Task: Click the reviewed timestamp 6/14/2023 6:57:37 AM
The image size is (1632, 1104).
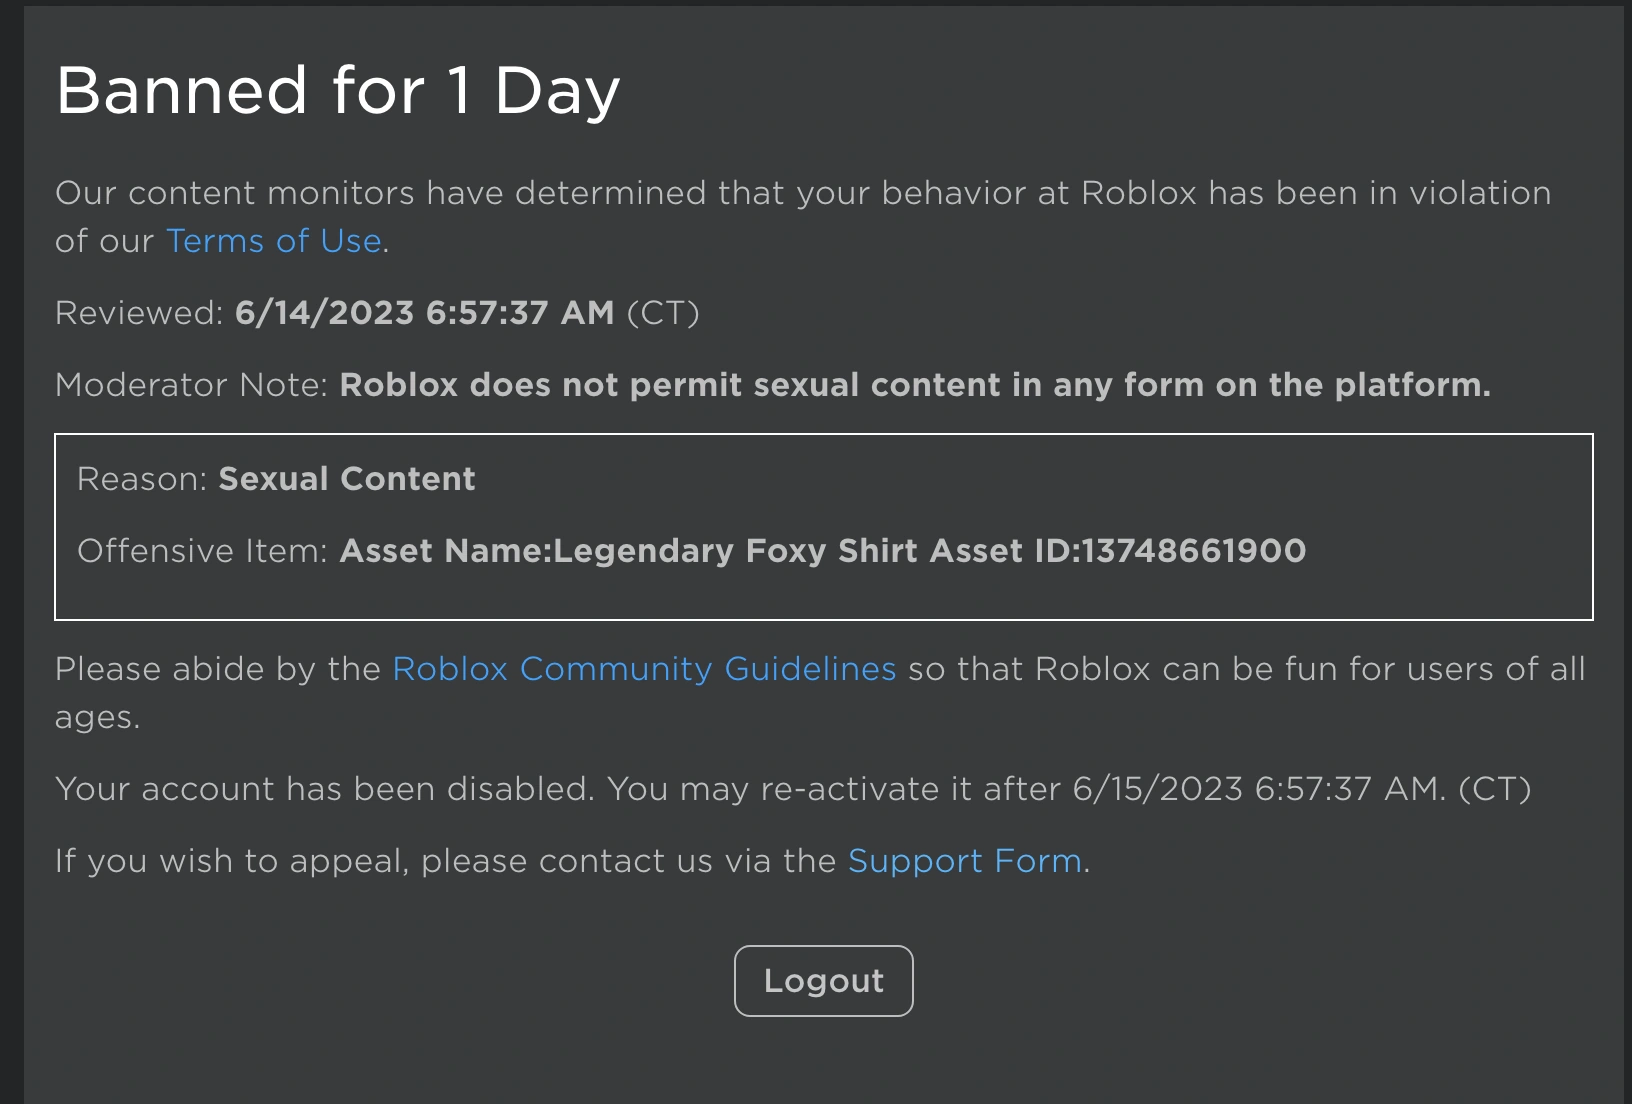Action: tap(424, 313)
